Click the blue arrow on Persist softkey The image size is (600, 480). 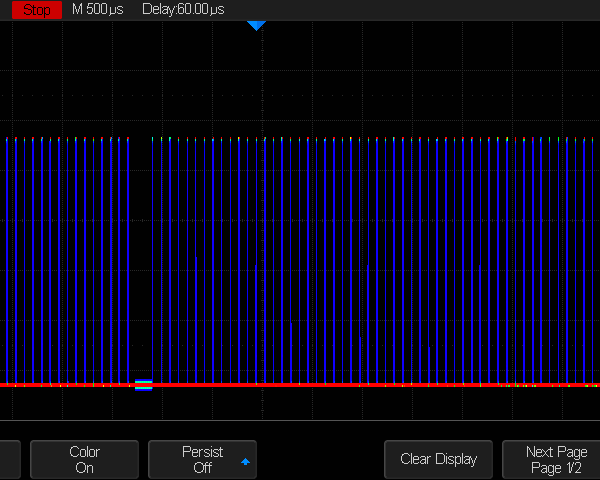point(245,462)
